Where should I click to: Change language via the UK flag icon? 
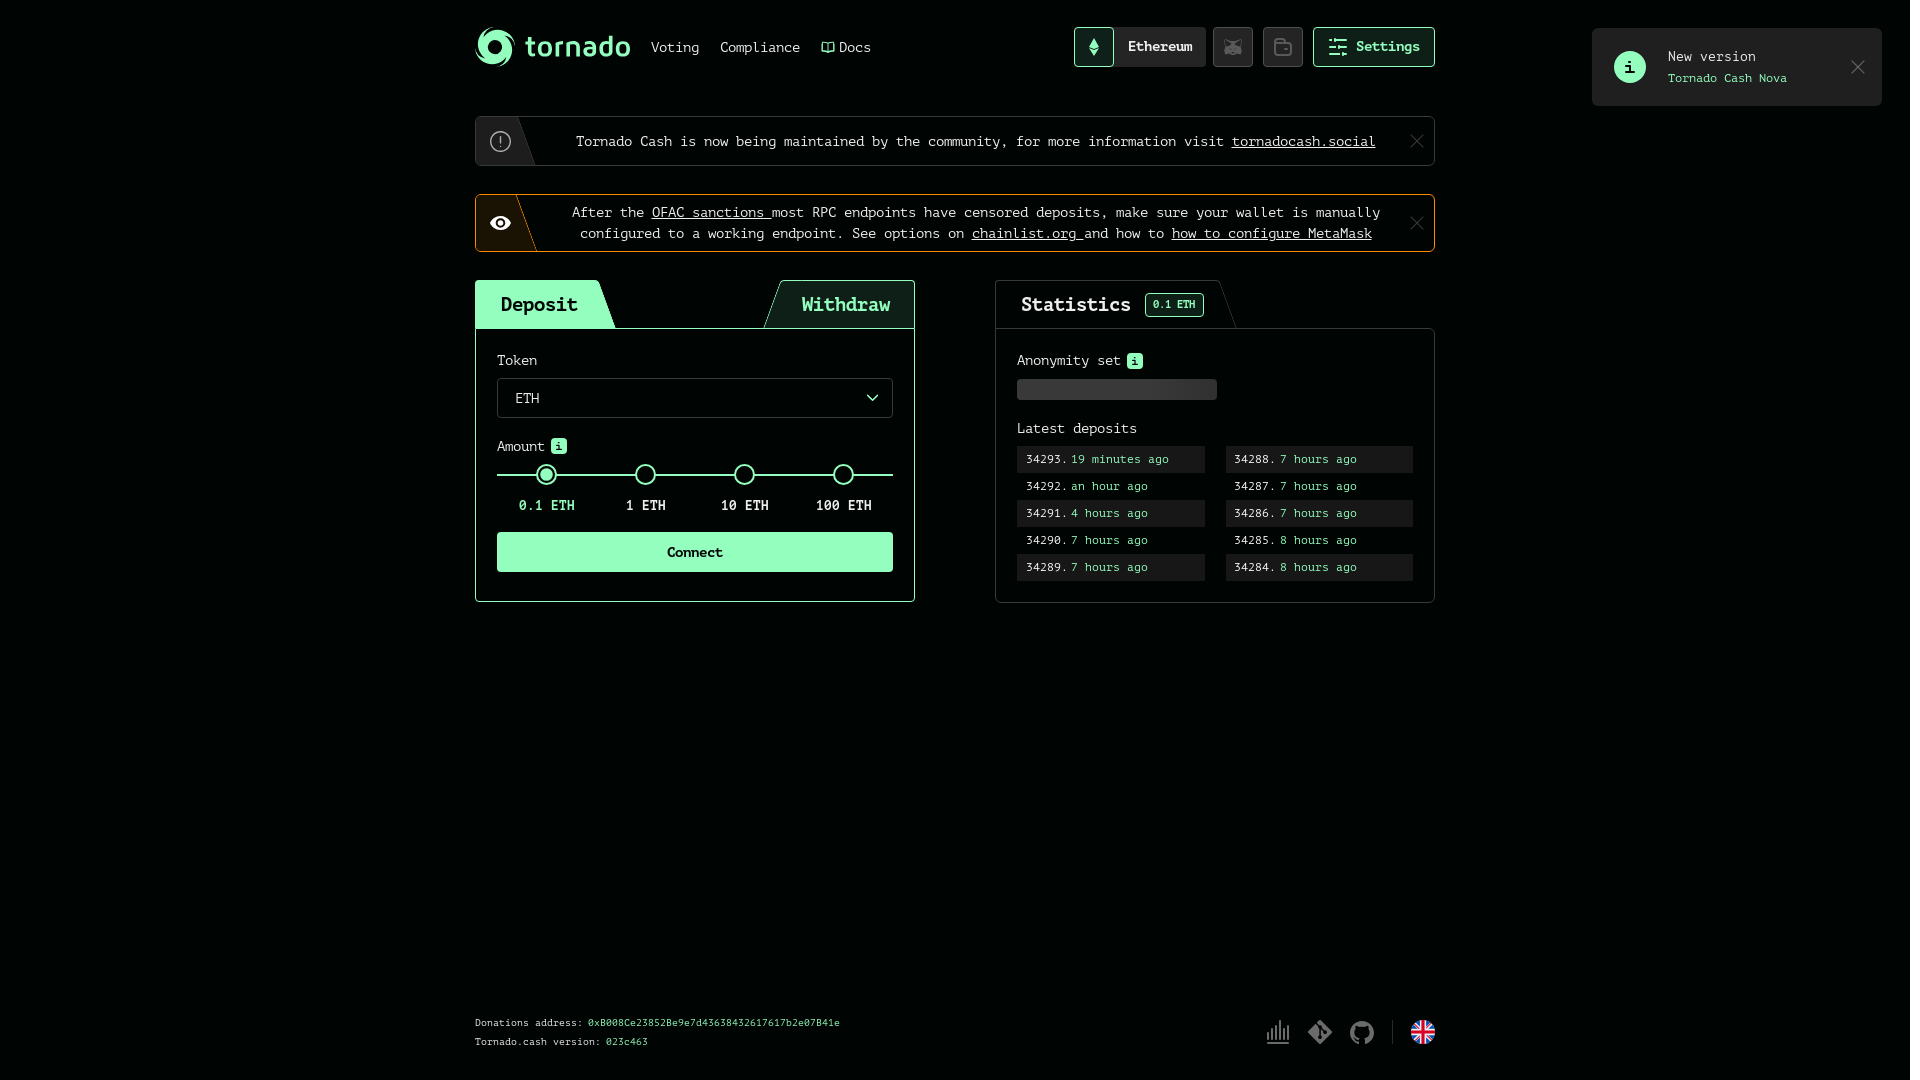[1422, 1032]
